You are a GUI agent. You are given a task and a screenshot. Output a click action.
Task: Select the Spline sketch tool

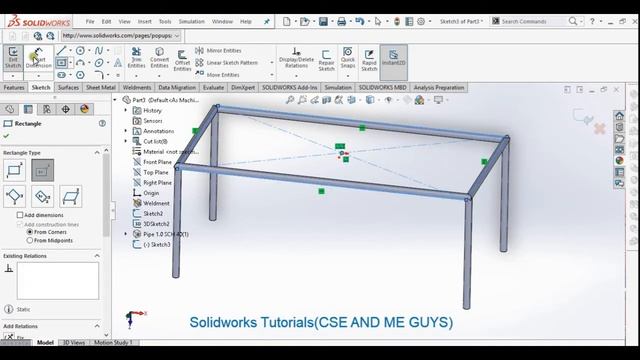coord(99,51)
